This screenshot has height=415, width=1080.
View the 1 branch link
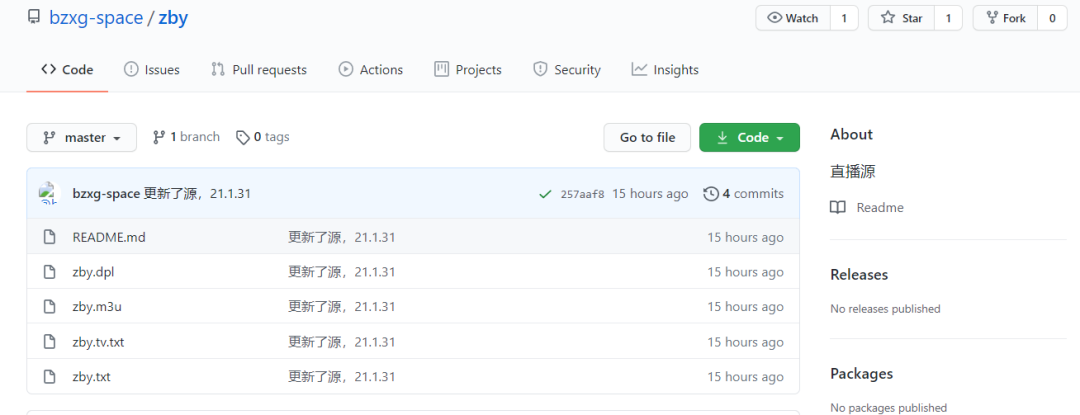point(186,137)
